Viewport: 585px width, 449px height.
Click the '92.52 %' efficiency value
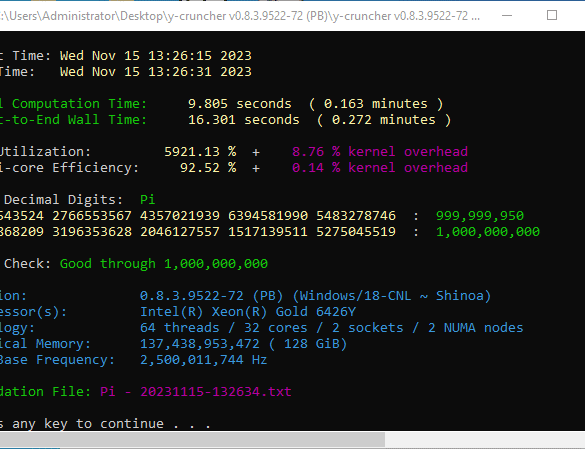208,168
